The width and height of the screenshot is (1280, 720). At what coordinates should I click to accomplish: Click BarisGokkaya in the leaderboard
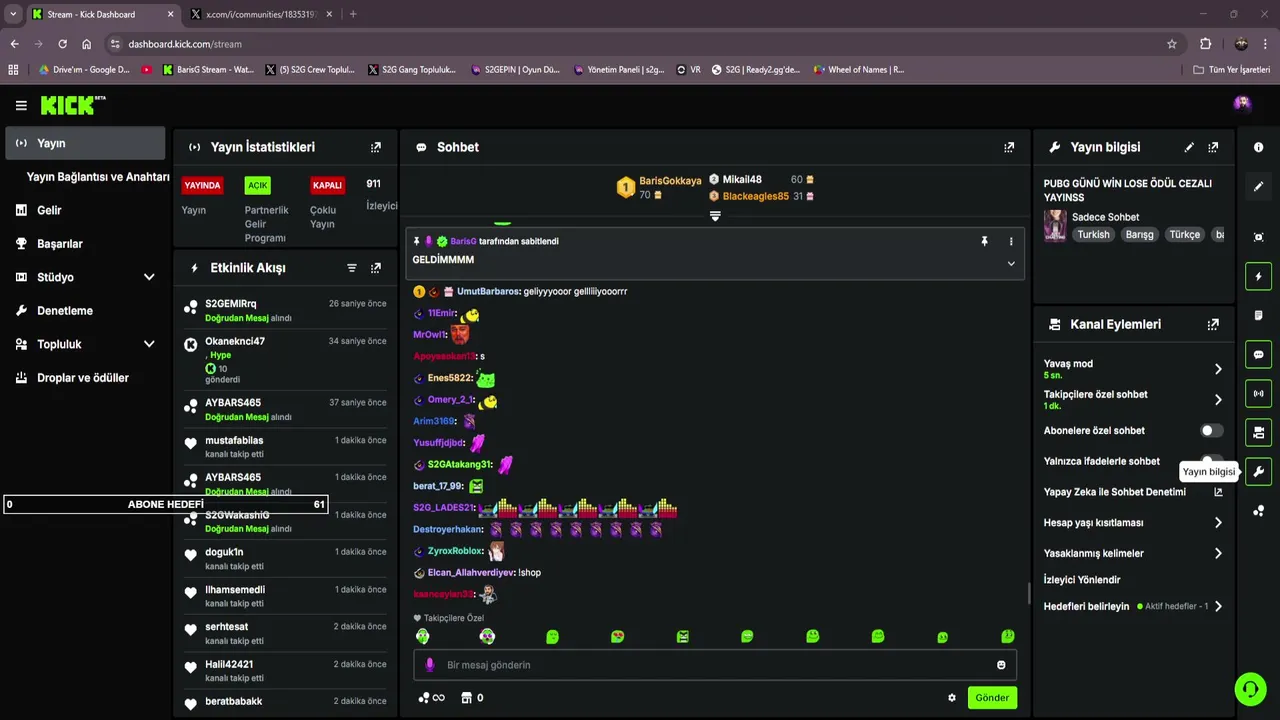click(x=670, y=181)
